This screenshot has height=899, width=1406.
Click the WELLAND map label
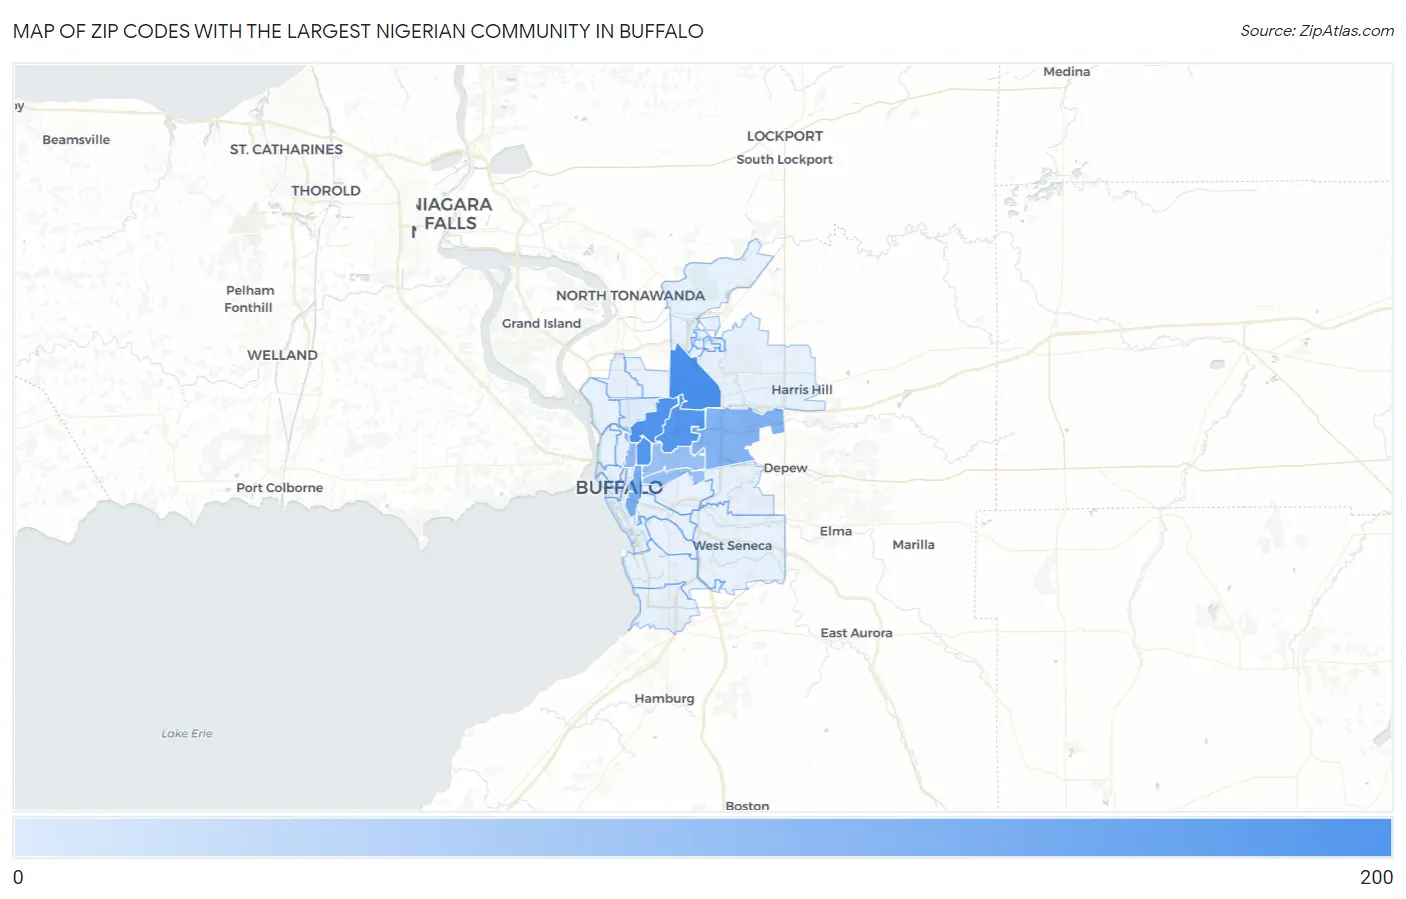(282, 355)
